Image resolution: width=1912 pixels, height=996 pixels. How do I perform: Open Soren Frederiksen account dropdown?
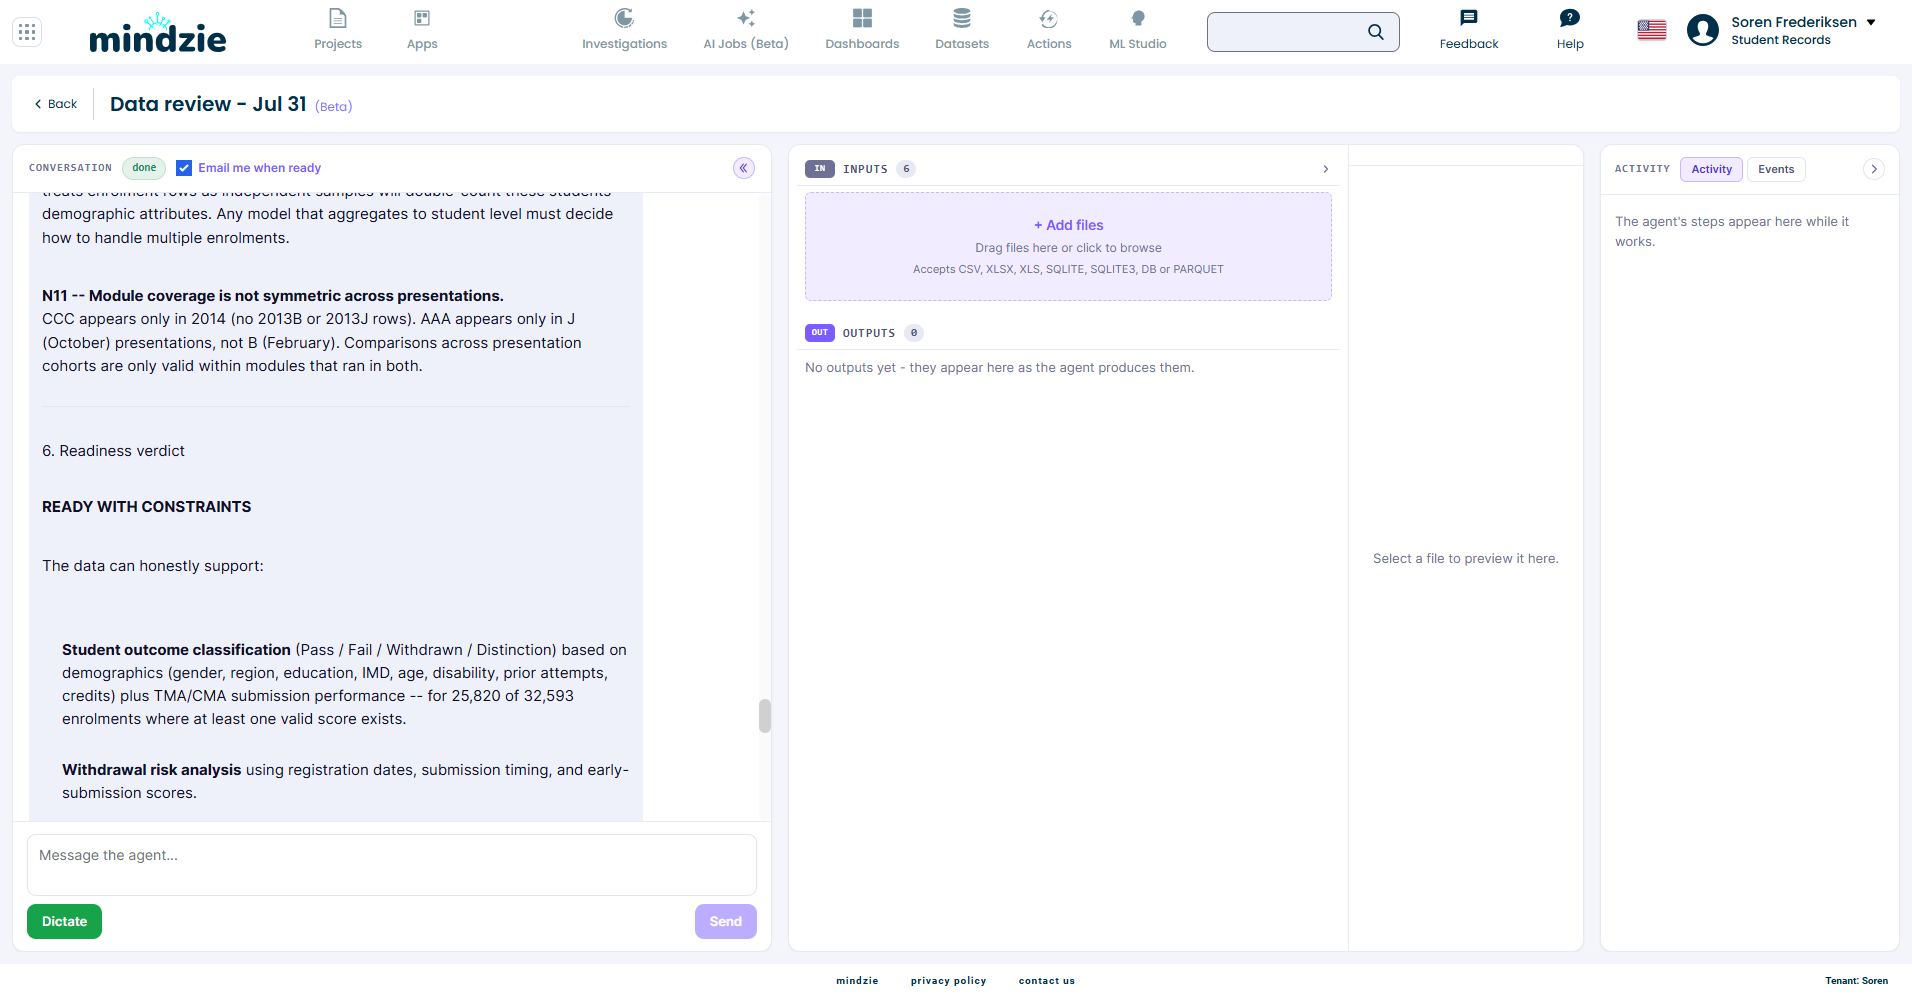point(1803,30)
